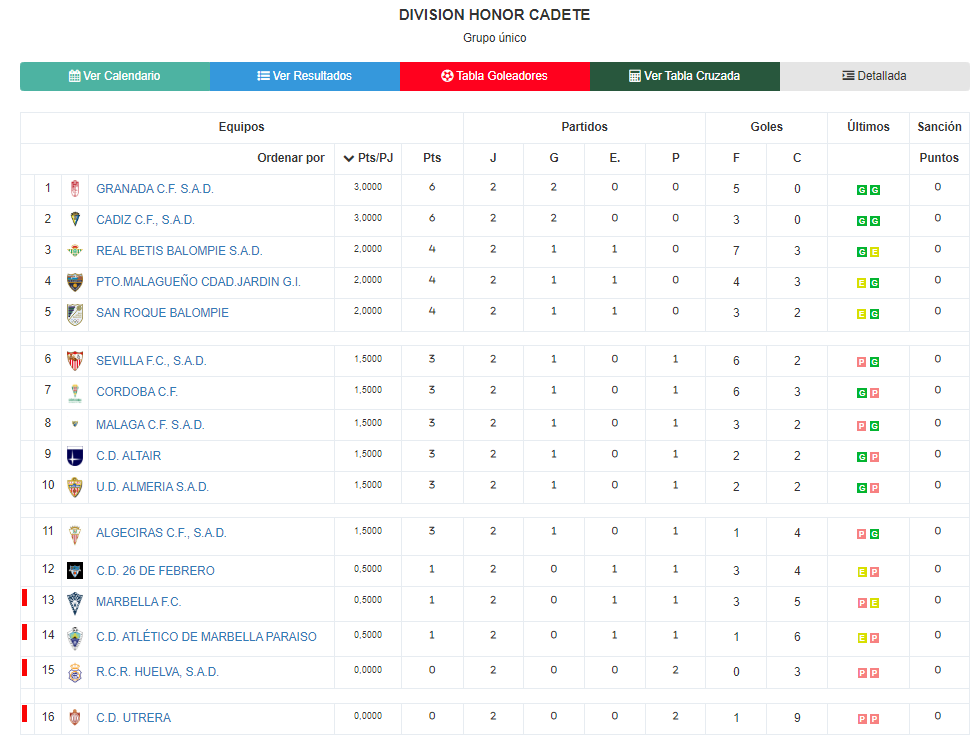Click the Sanción column header
Image resolution: width=972 pixels, height=740 pixels.
[x=940, y=127]
